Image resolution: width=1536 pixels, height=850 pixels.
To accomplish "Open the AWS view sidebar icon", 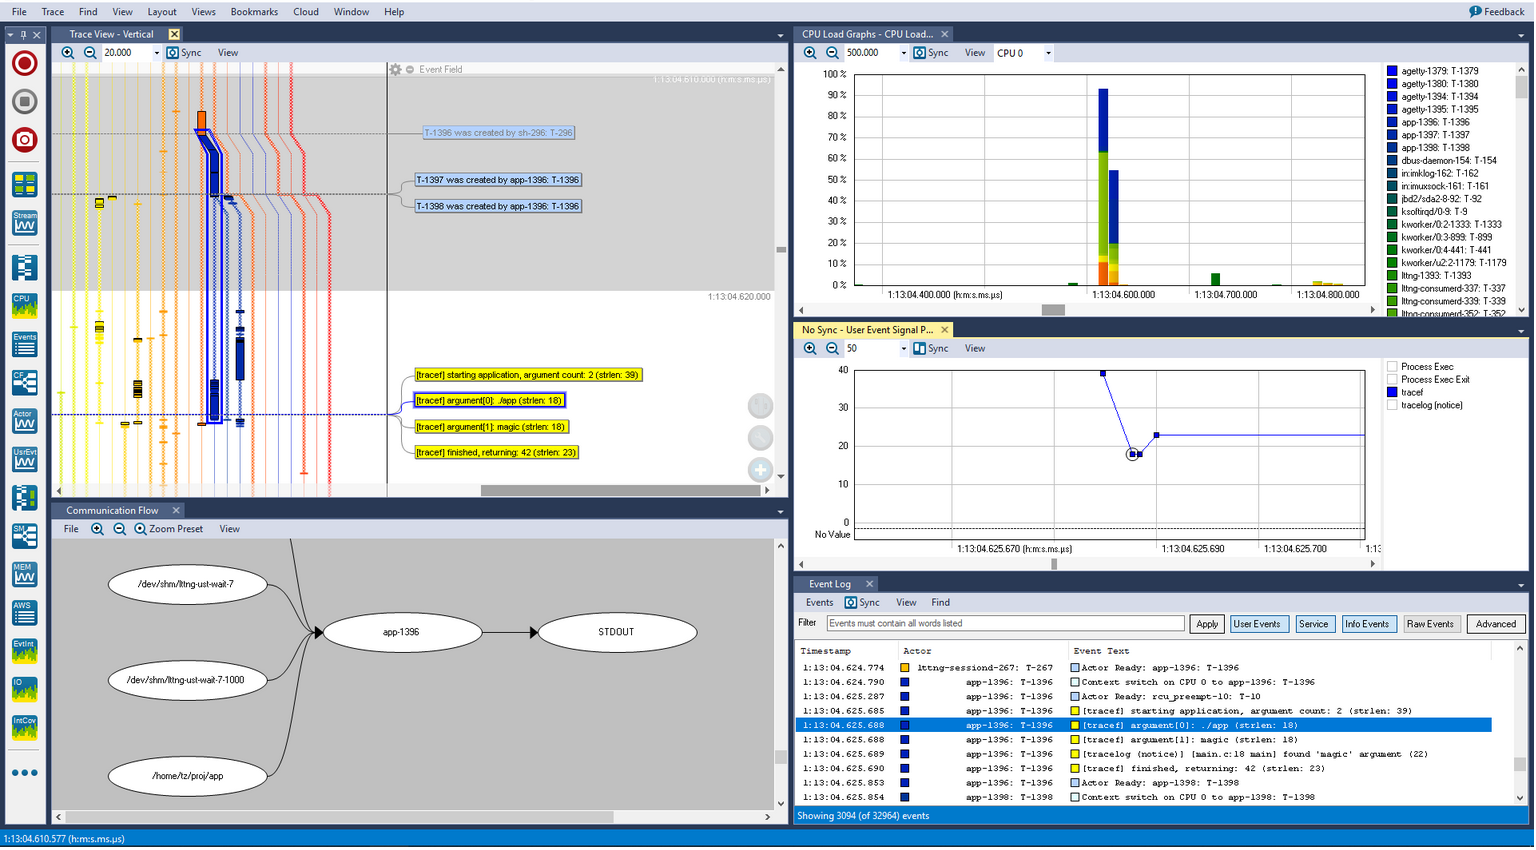I will 25,612.
